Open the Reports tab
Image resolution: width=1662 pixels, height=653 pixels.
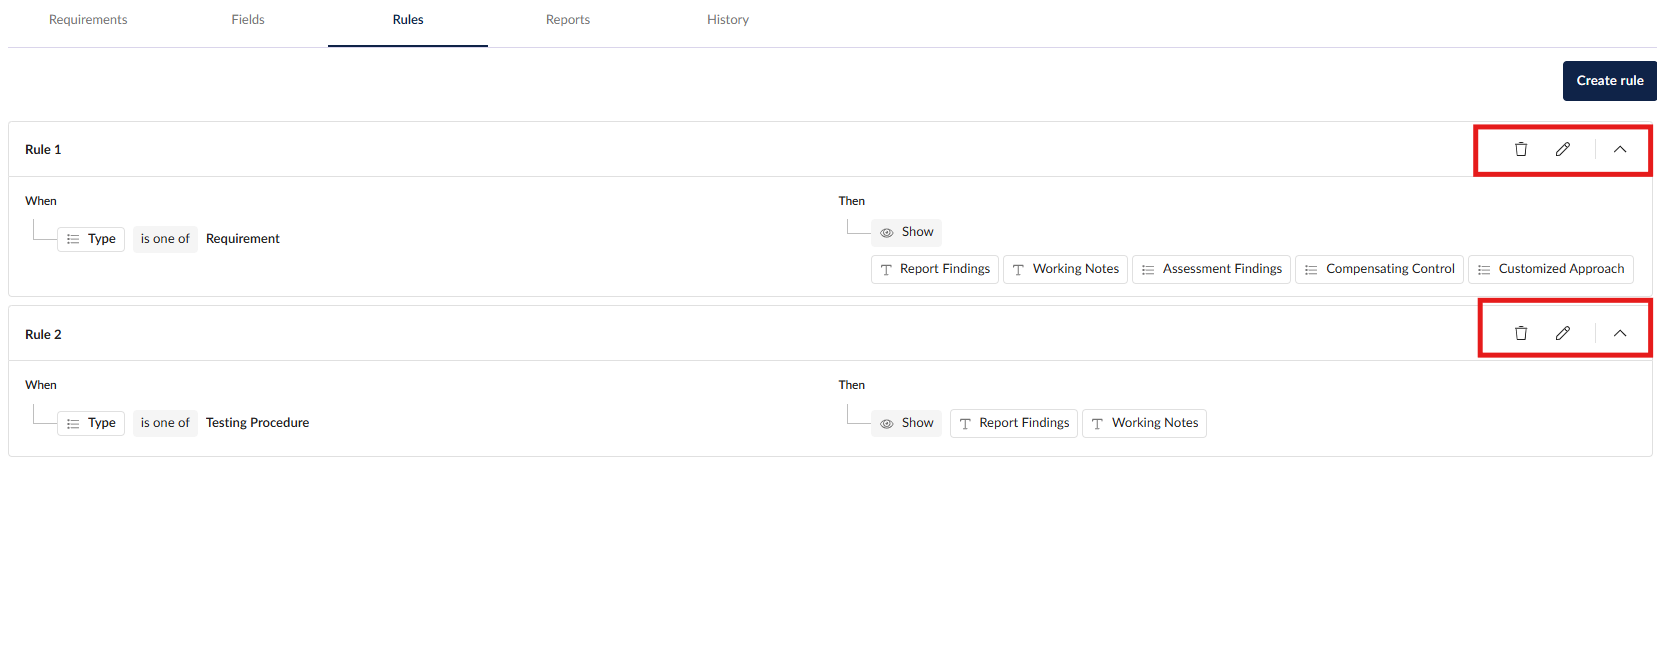click(568, 20)
